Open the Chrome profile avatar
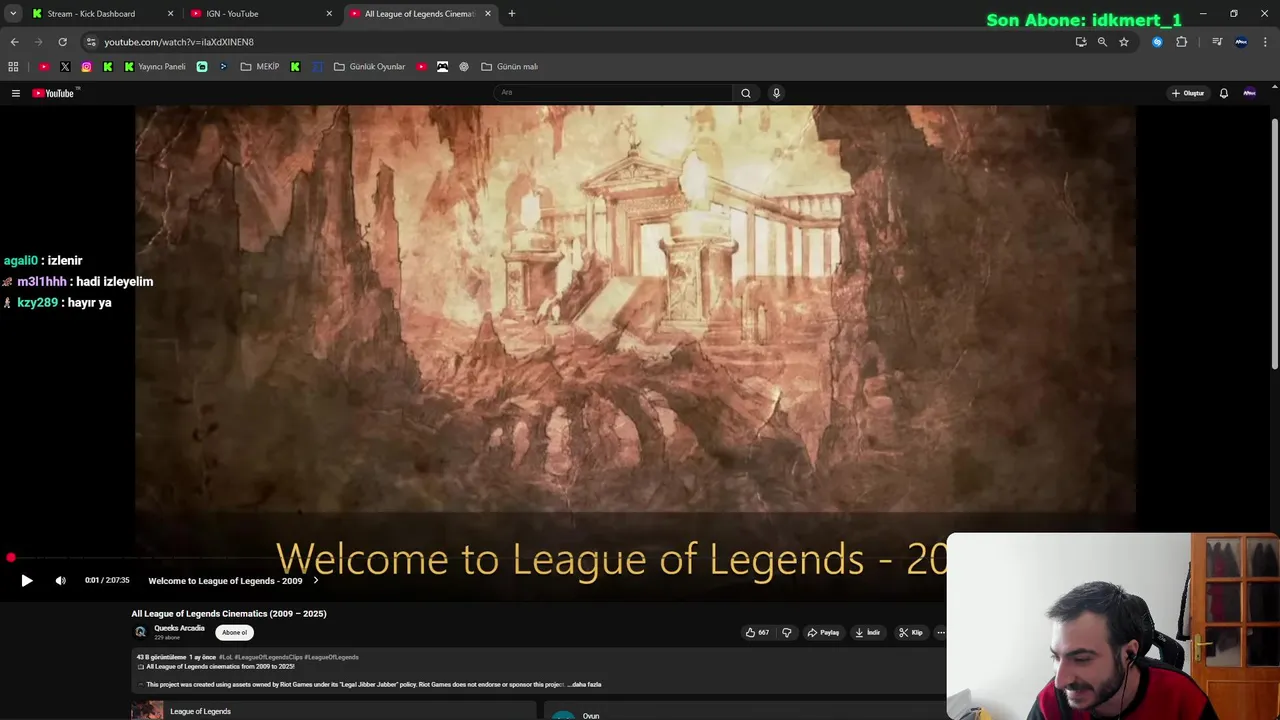The height and width of the screenshot is (720, 1280). [x=1241, y=42]
